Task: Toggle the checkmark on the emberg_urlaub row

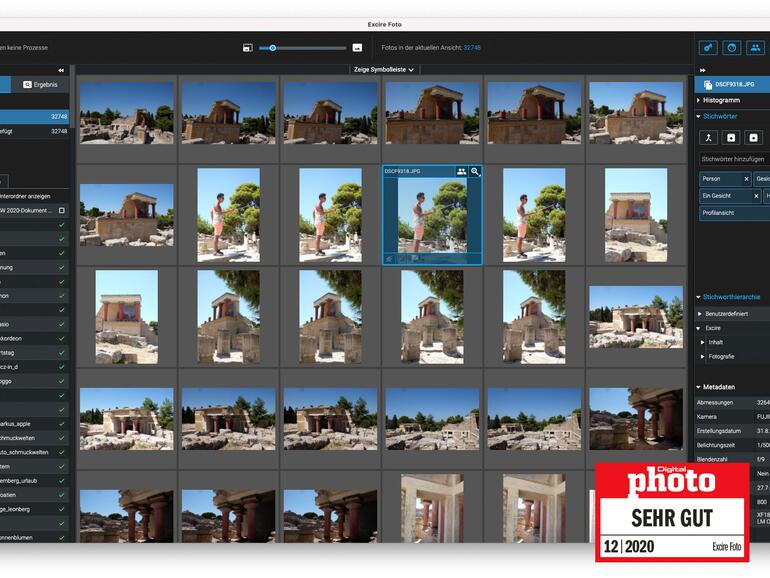Action: tap(61, 480)
